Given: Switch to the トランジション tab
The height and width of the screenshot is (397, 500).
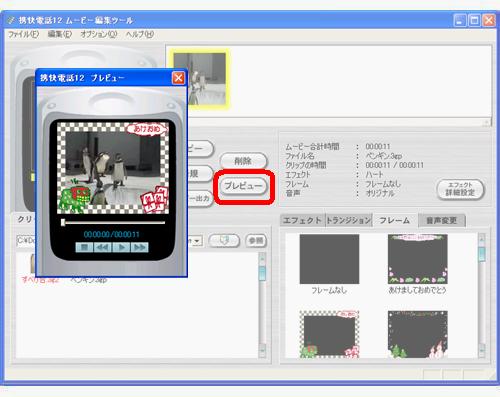Looking at the screenshot, I should (348, 220).
